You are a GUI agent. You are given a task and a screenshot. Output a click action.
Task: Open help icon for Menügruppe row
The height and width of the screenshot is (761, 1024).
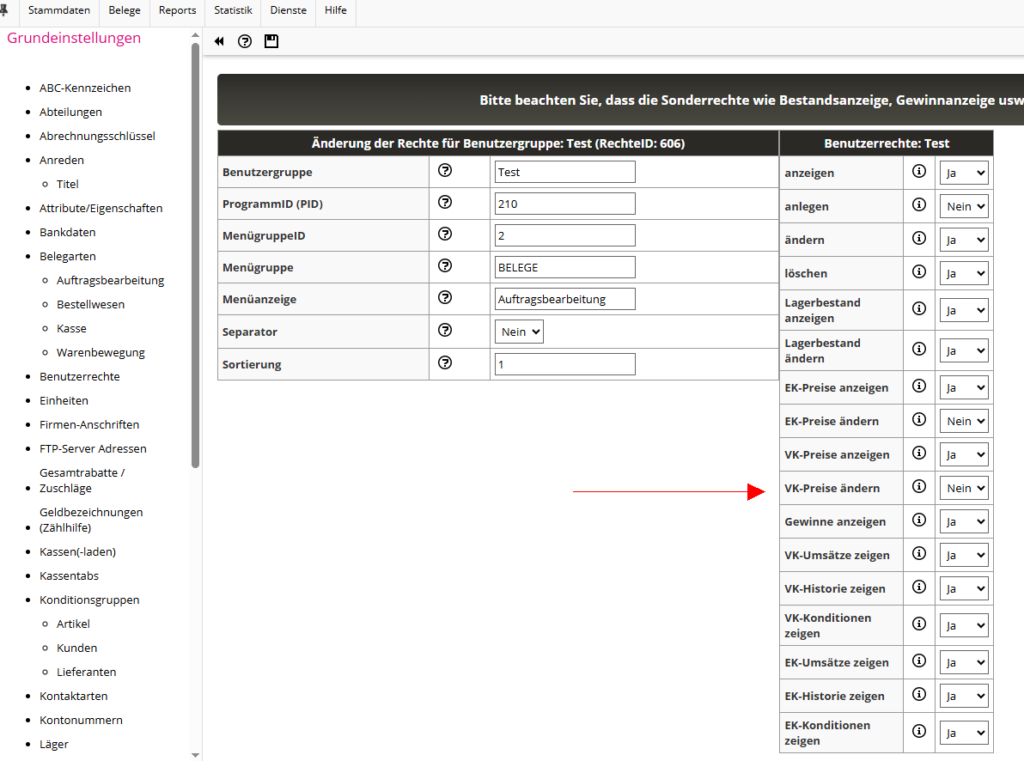coord(445,266)
